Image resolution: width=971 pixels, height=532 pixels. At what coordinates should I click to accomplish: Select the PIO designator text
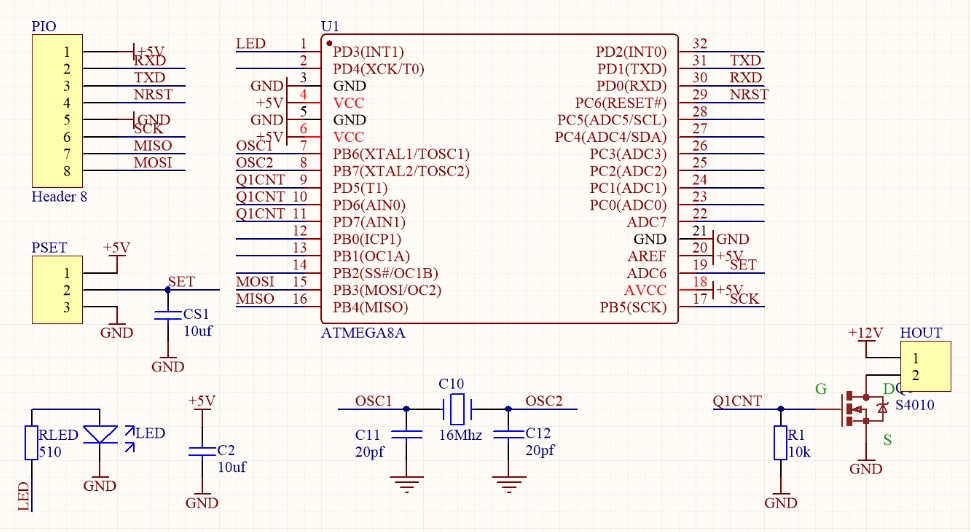tap(44, 26)
